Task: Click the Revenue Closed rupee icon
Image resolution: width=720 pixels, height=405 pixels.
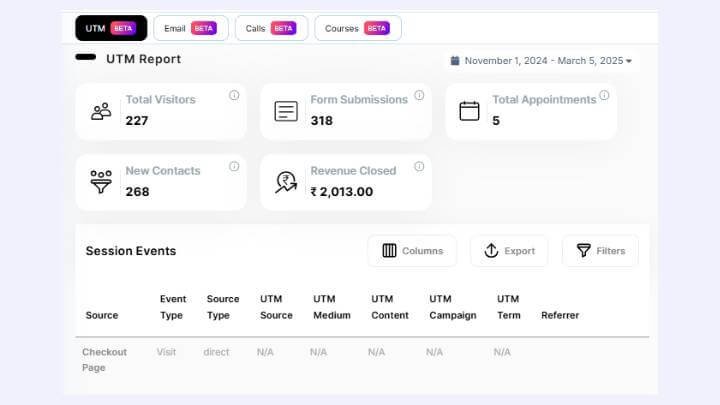Action: point(286,182)
